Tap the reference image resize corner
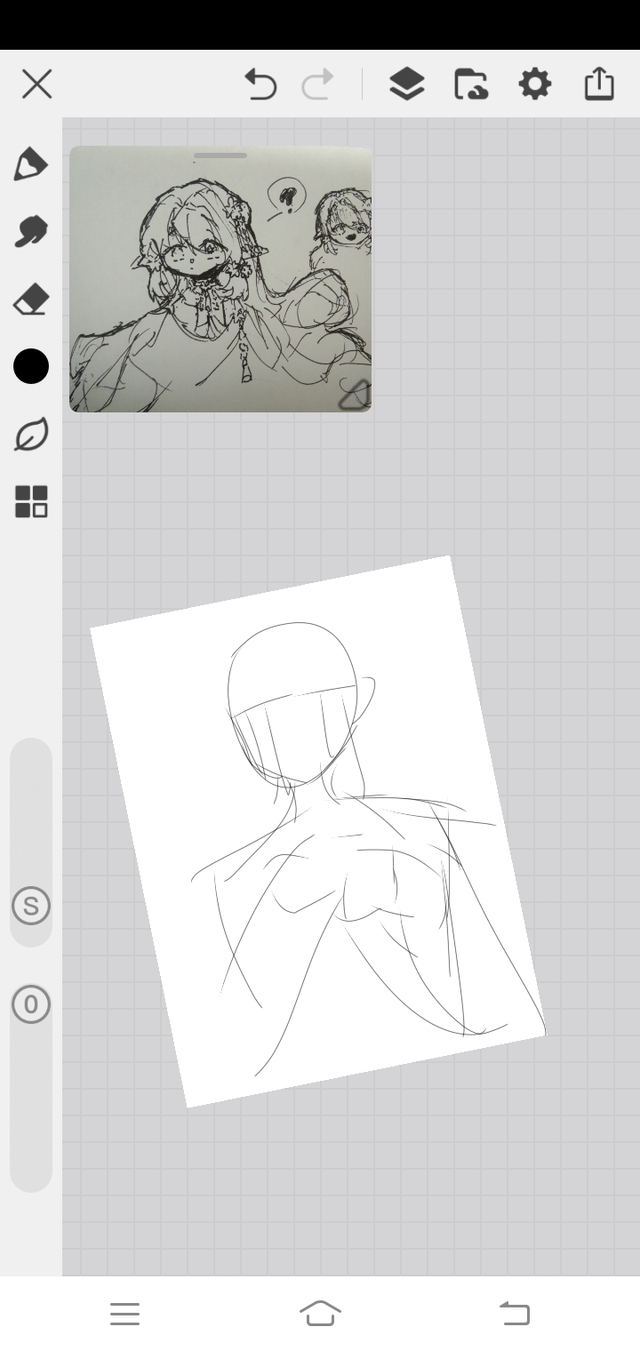Image resolution: width=640 pixels, height=1351 pixels. pos(355,396)
